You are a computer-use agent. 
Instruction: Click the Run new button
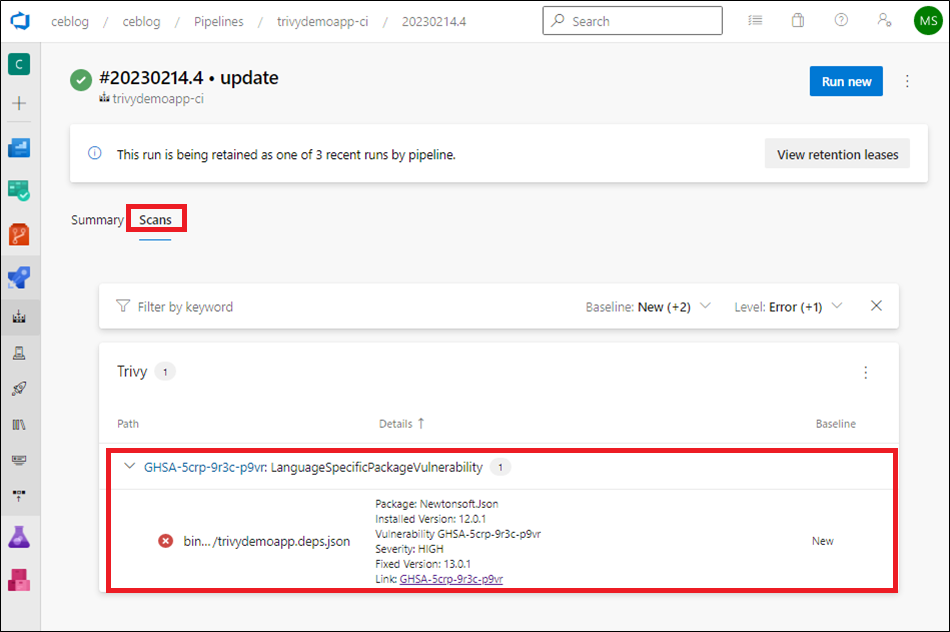pyautogui.click(x=846, y=81)
